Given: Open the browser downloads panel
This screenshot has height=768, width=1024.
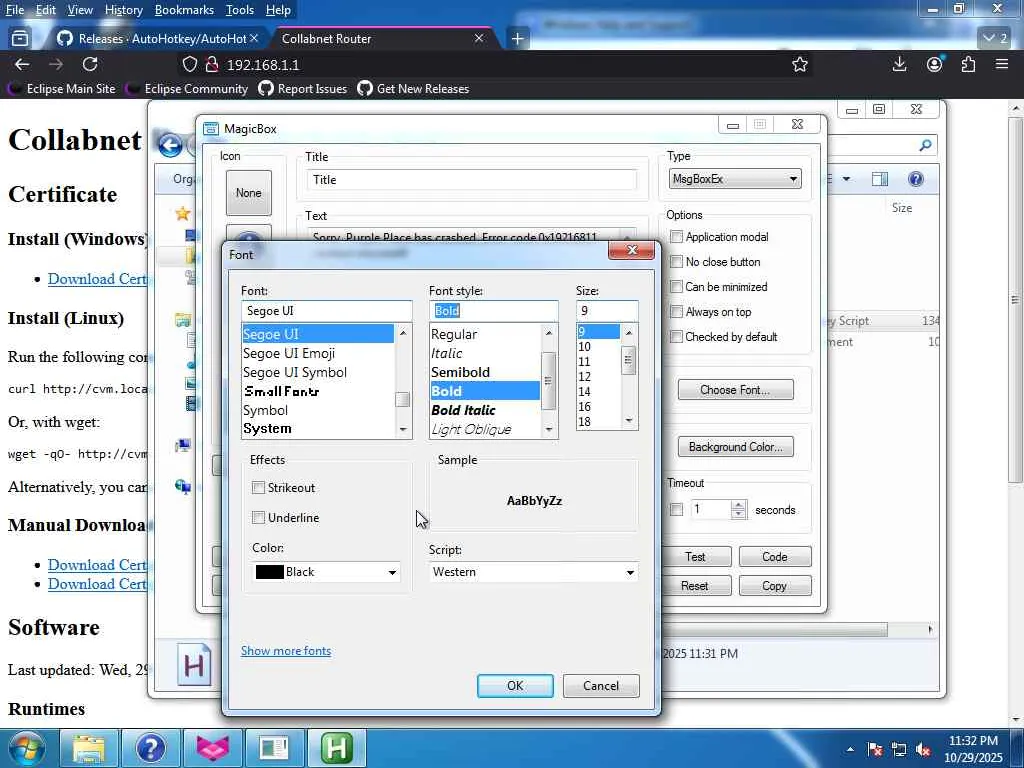Looking at the screenshot, I should click(x=899, y=64).
